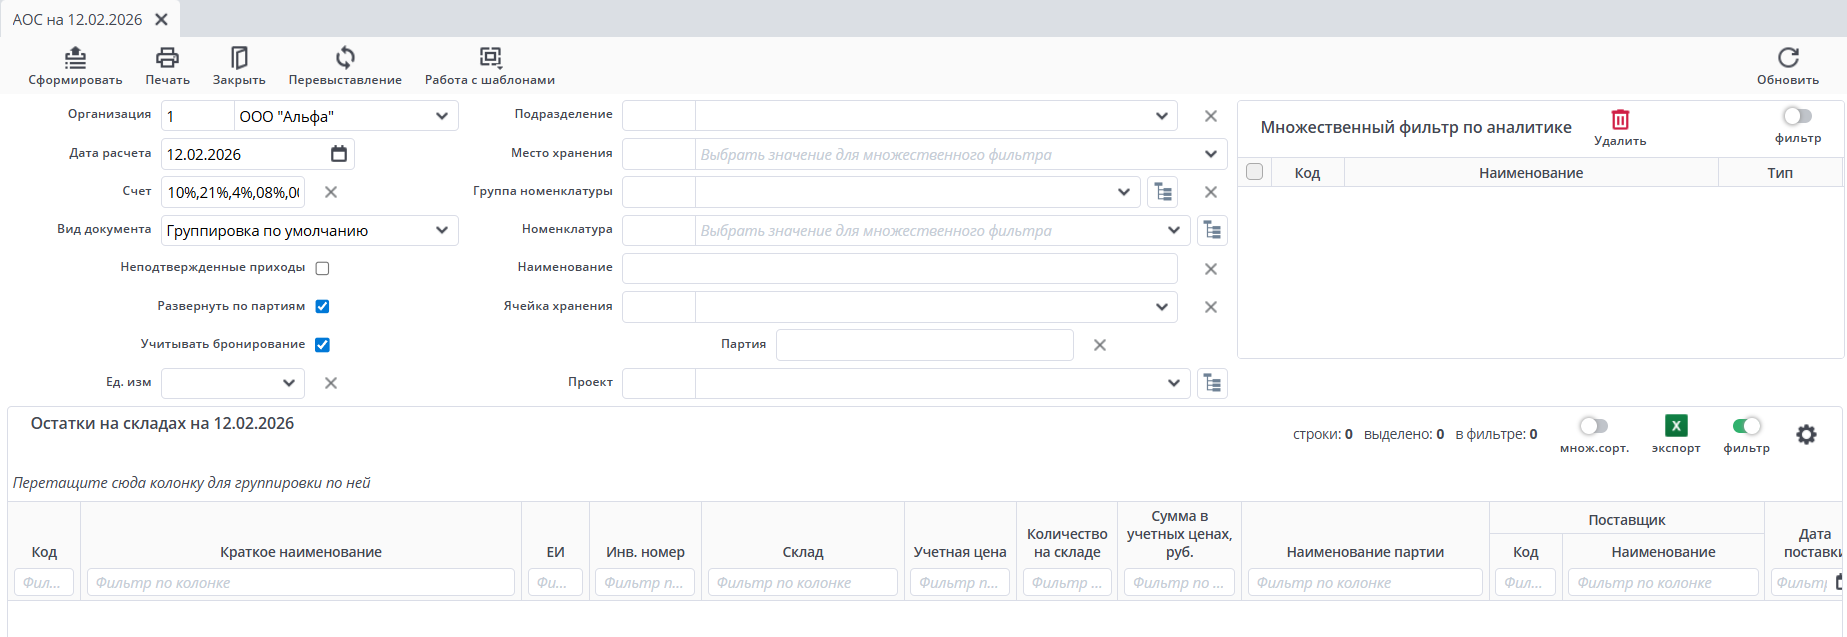Click the Сформировать toolbar icon
This screenshot has width=1847, height=637.
pyautogui.click(x=75, y=58)
